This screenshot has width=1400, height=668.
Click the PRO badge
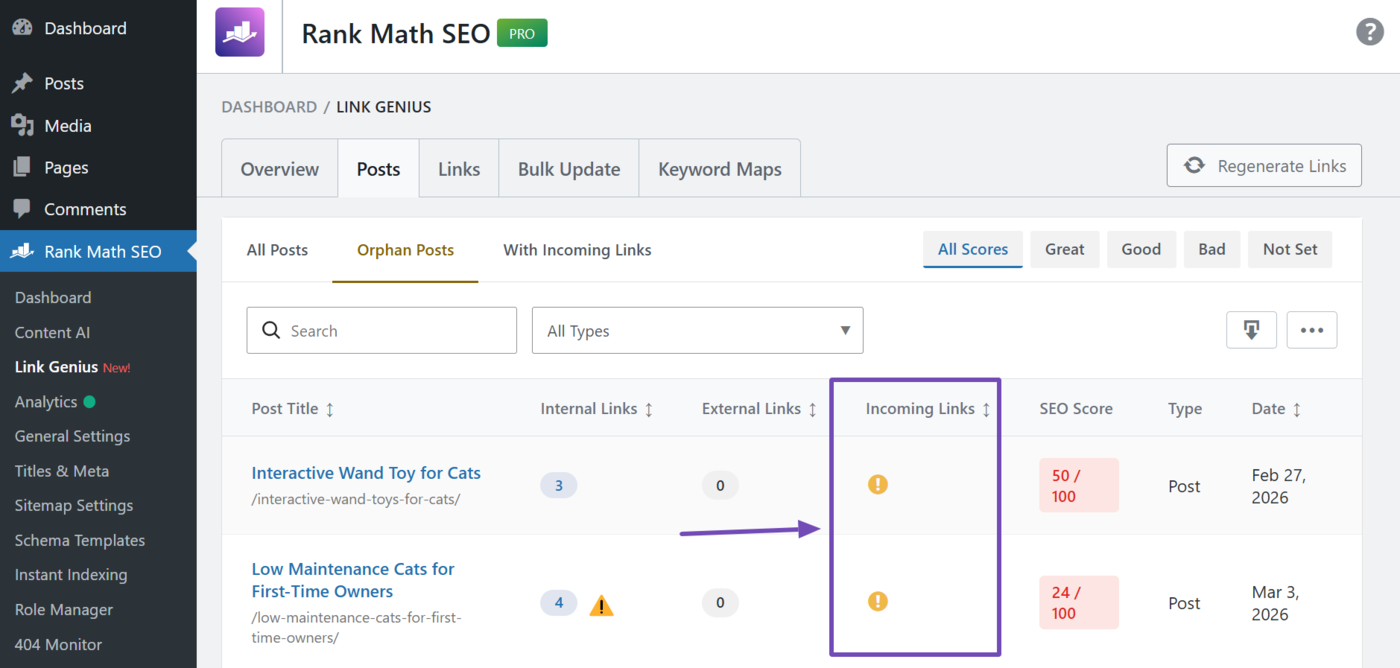(x=522, y=33)
